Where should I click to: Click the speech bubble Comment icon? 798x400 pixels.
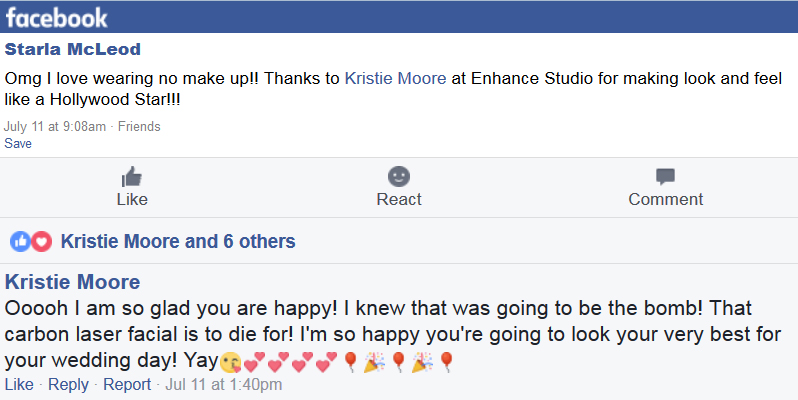click(665, 177)
